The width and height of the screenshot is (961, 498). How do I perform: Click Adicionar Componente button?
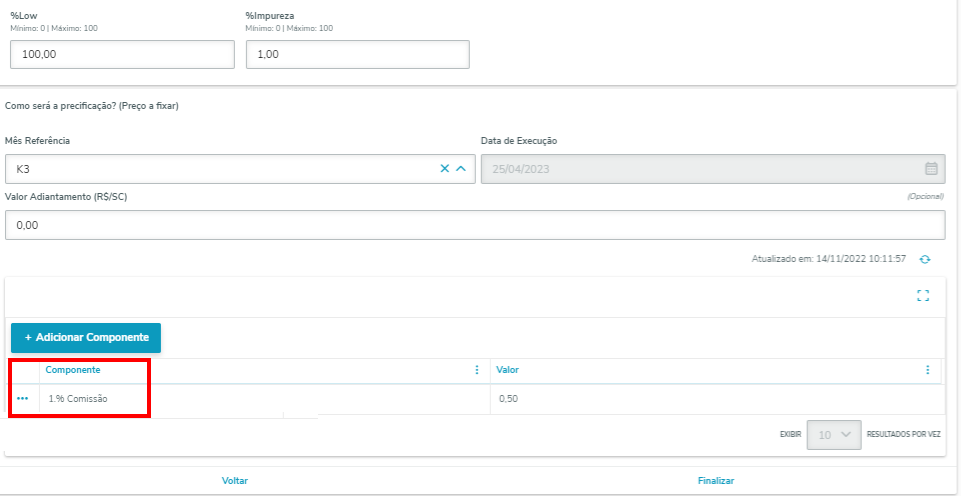(x=86, y=338)
